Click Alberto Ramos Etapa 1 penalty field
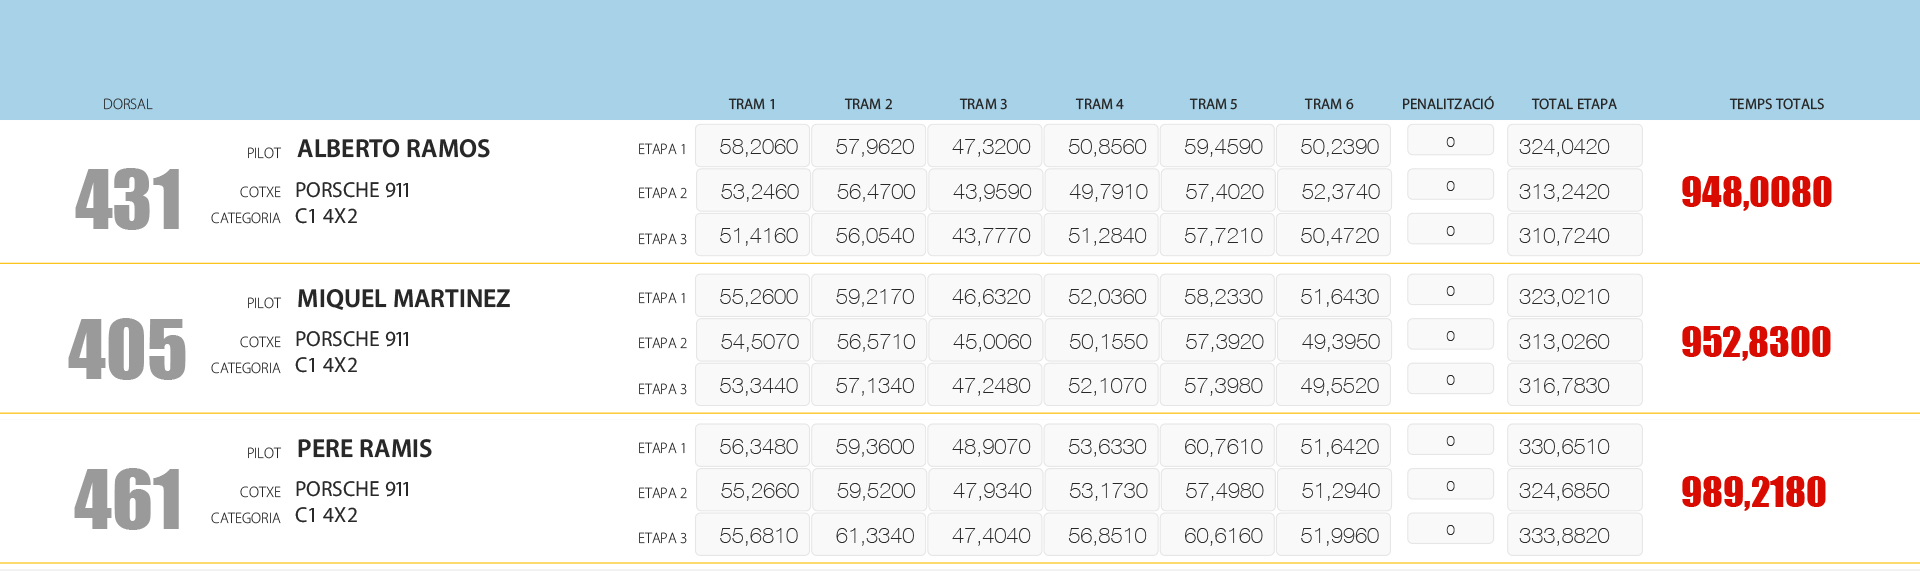 (x=1450, y=142)
